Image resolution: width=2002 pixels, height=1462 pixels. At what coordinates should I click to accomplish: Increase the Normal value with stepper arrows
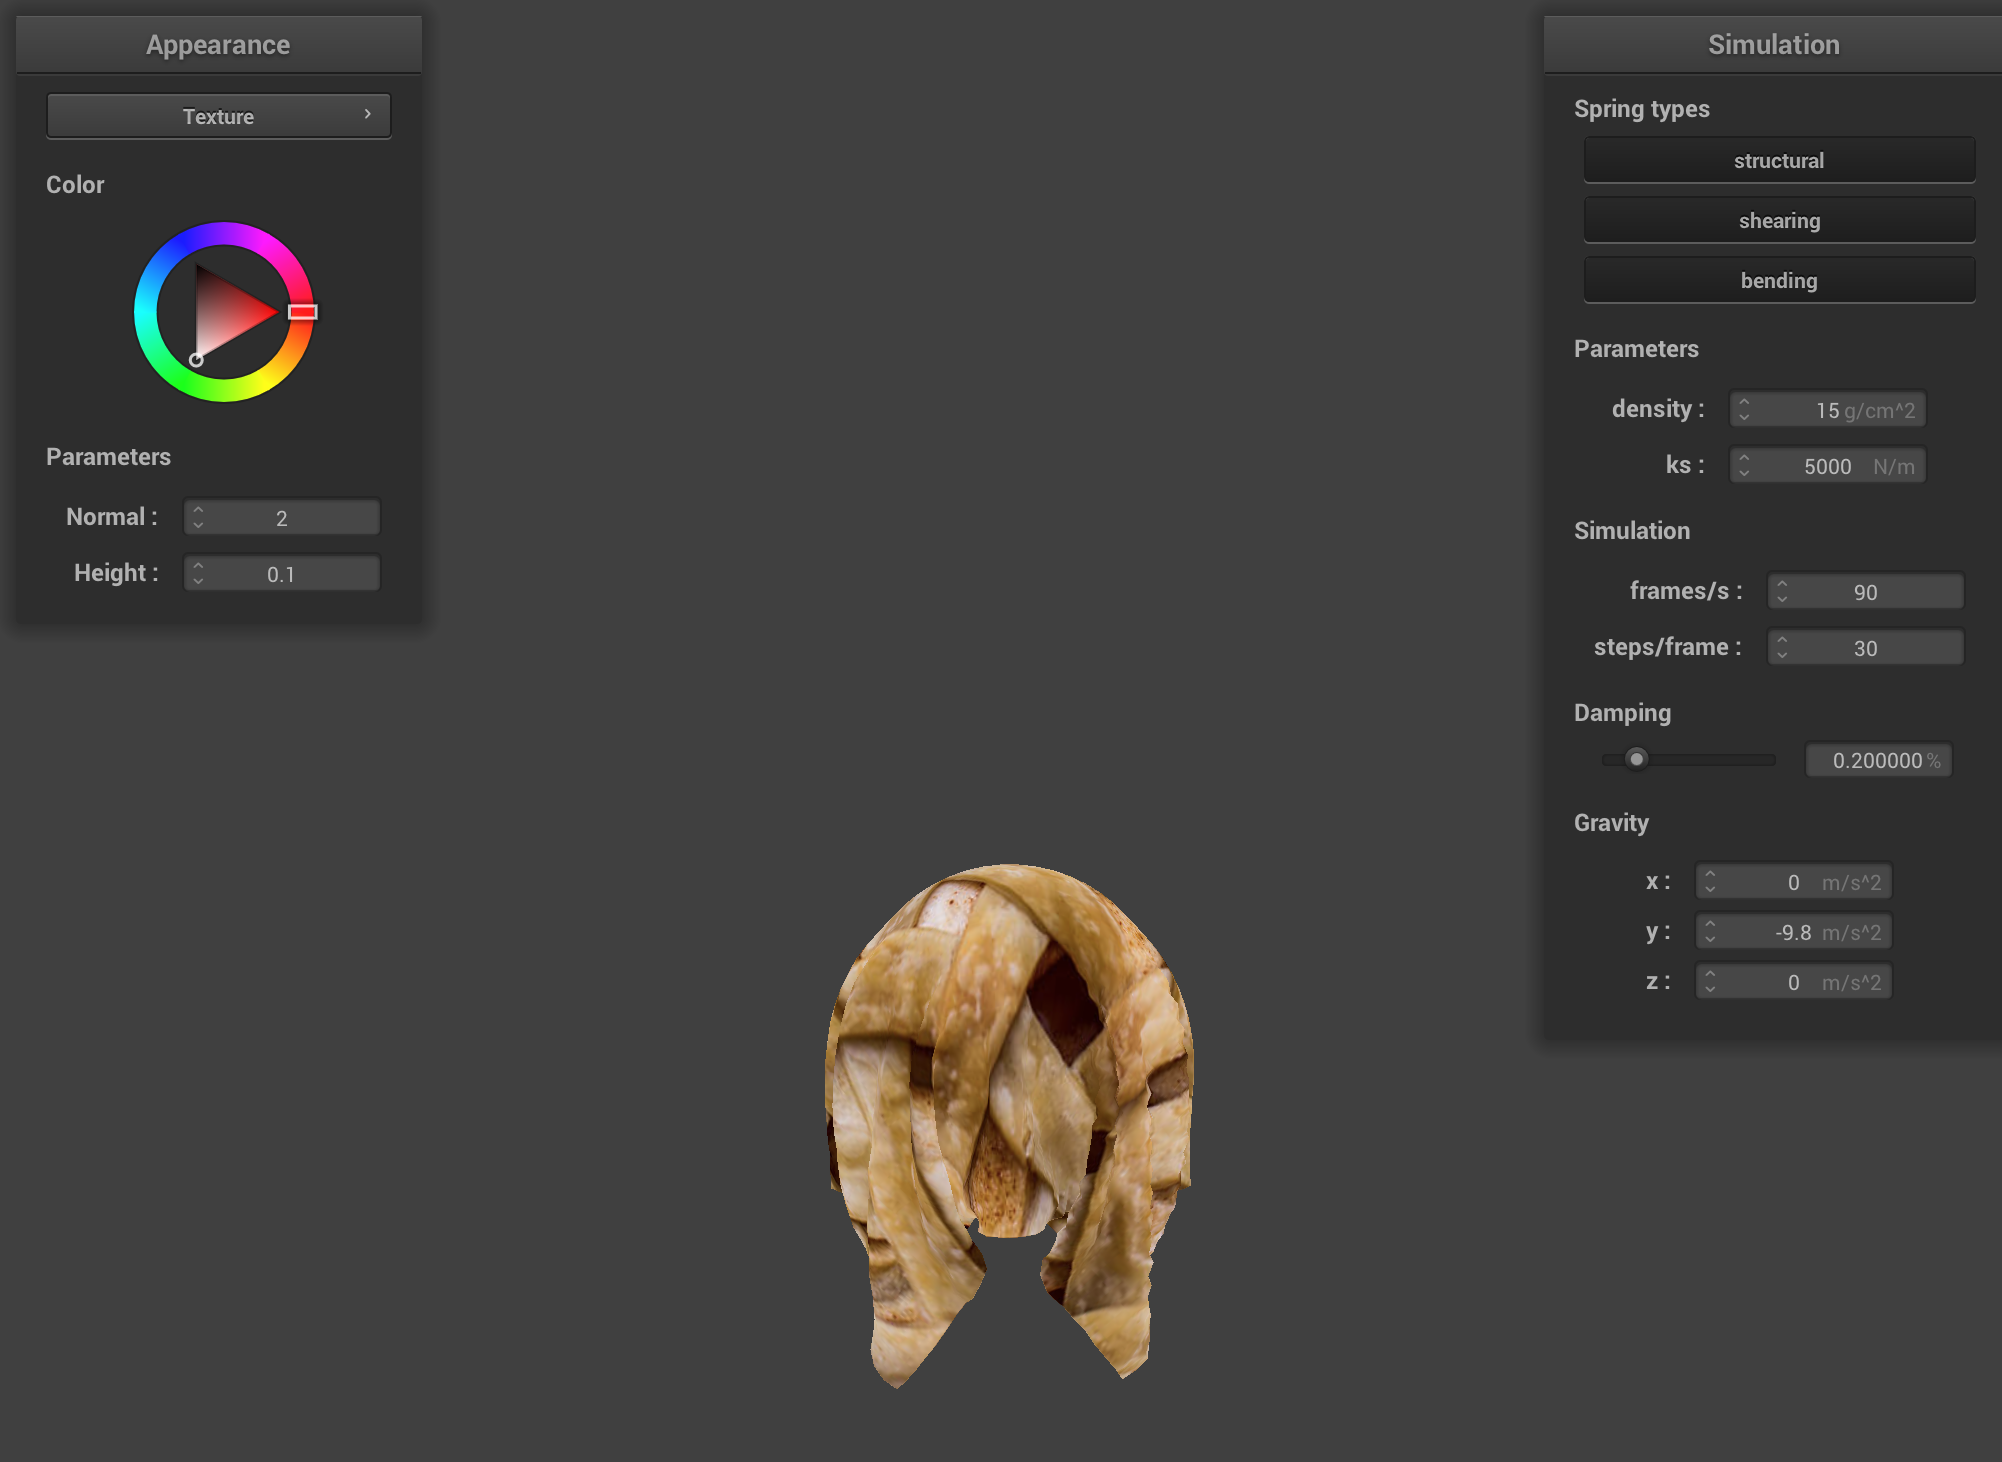[198, 510]
